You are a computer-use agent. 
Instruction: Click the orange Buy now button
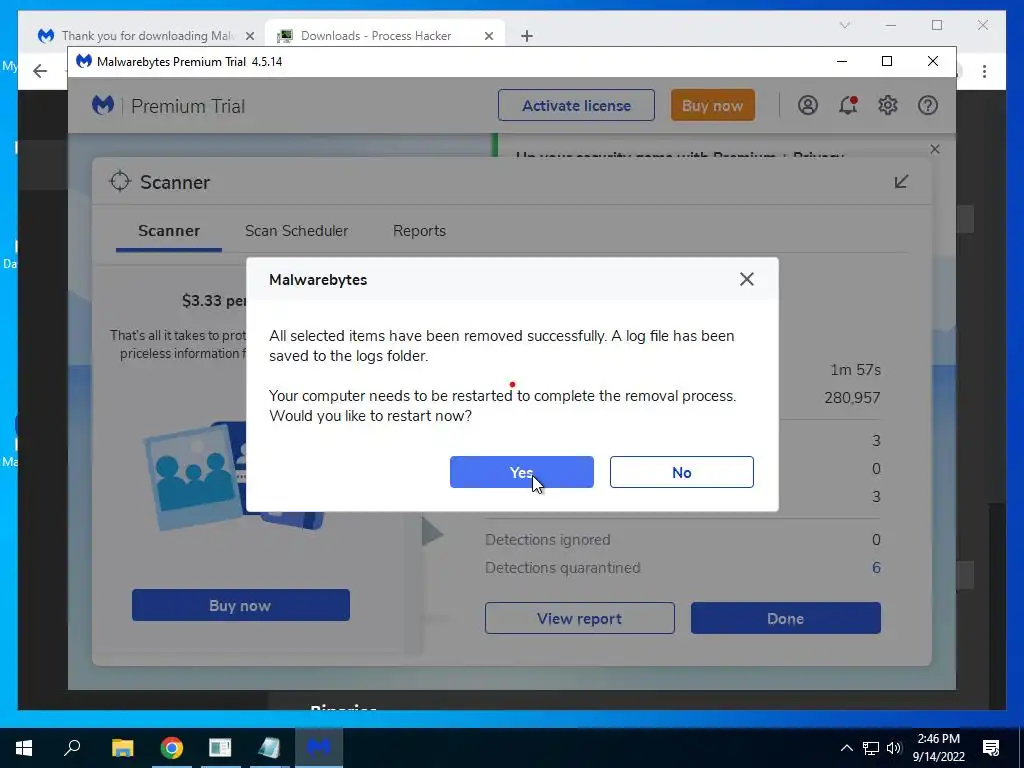coord(712,105)
